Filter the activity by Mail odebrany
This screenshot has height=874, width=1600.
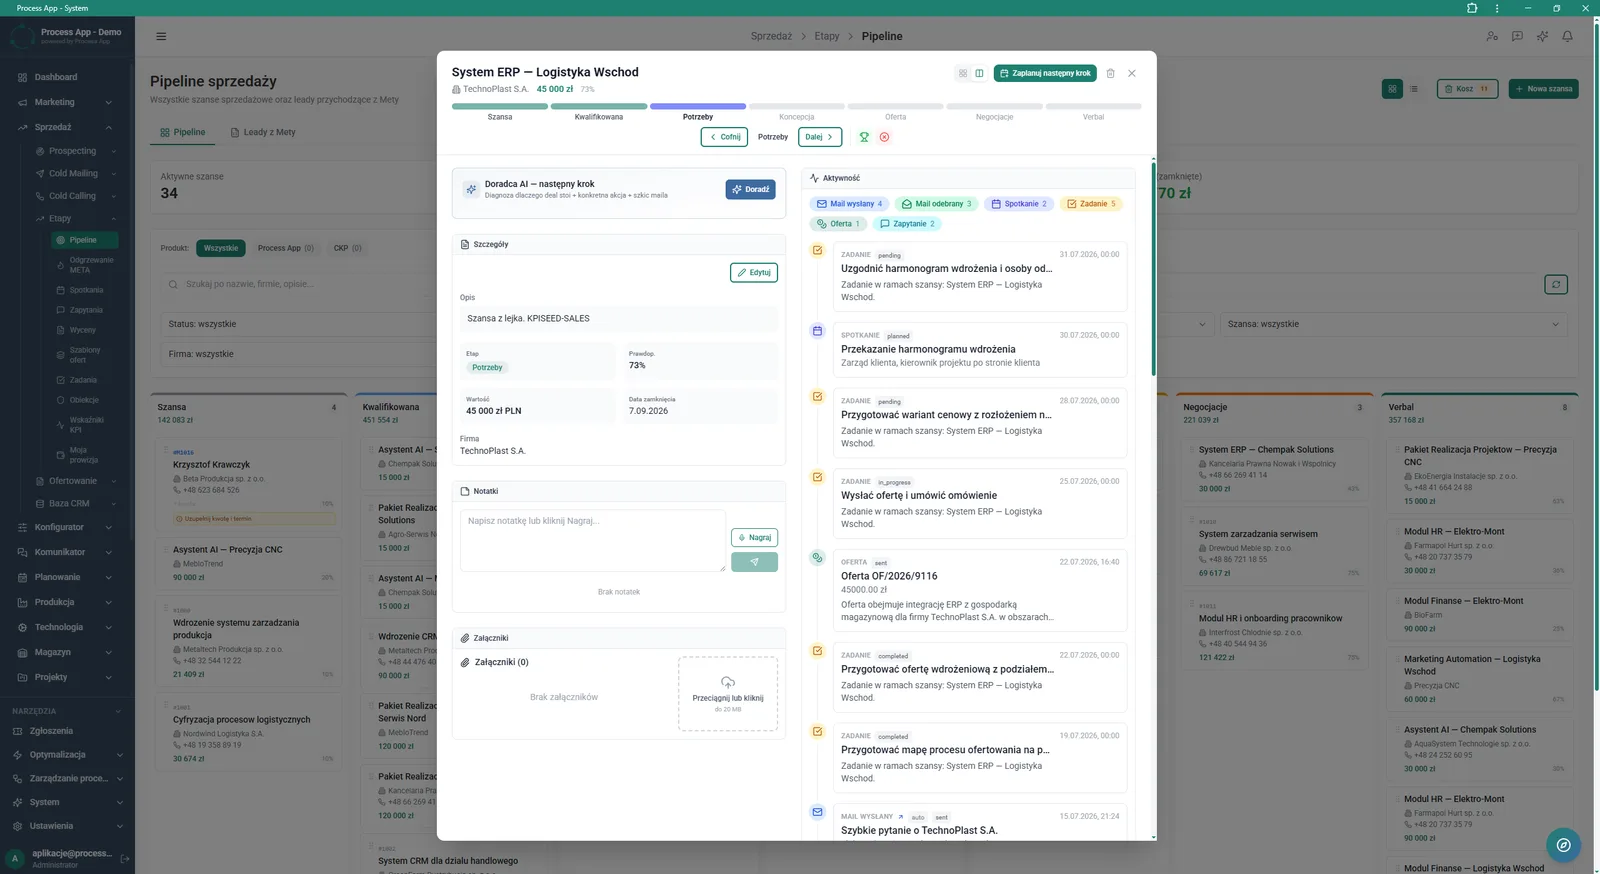[x=936, y=204]
